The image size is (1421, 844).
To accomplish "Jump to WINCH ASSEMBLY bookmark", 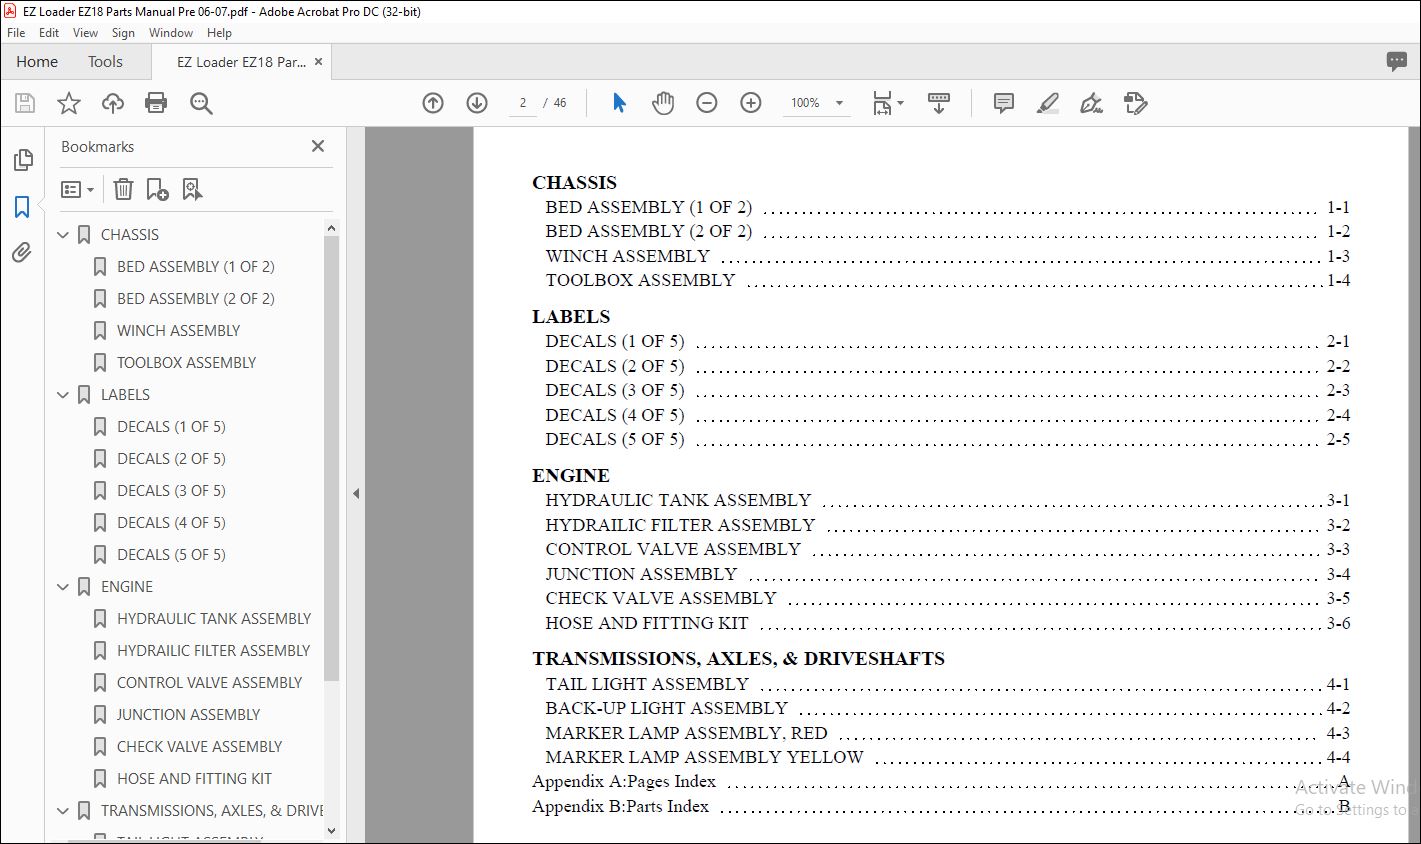I will tap(178, 331).
